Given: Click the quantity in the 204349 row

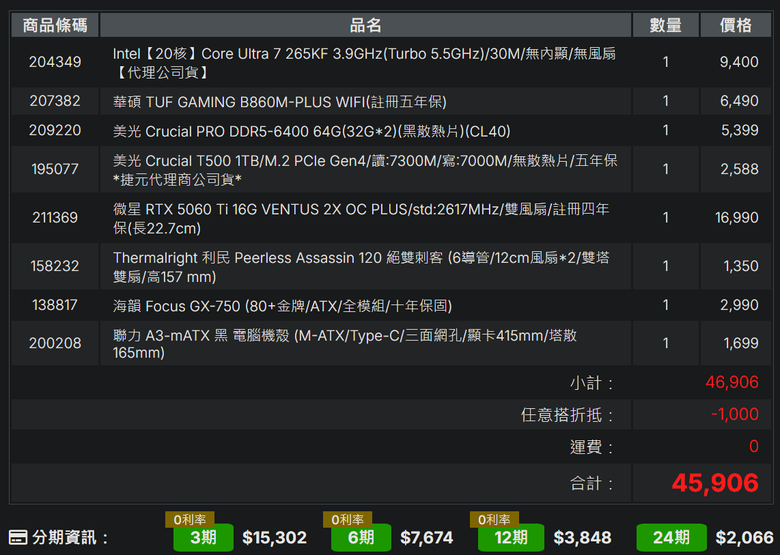Looking at the screenshot, I should pos(666,62).
